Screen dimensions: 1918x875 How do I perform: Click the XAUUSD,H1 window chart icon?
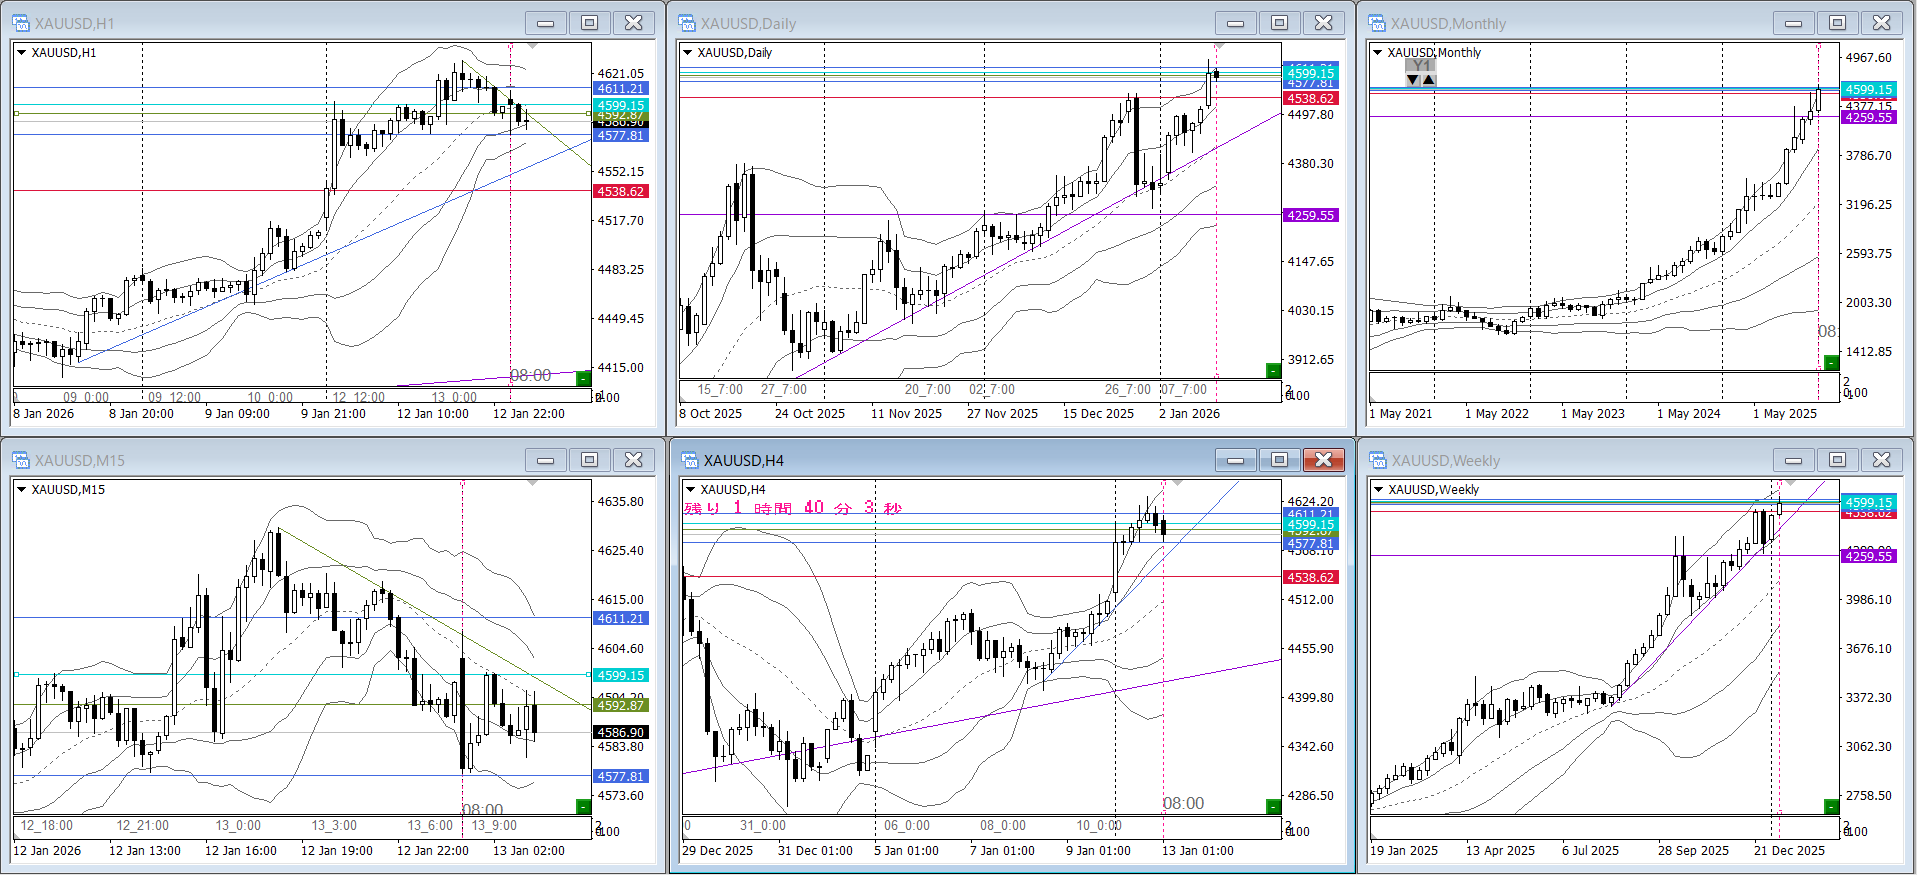(x=21, y=23)
